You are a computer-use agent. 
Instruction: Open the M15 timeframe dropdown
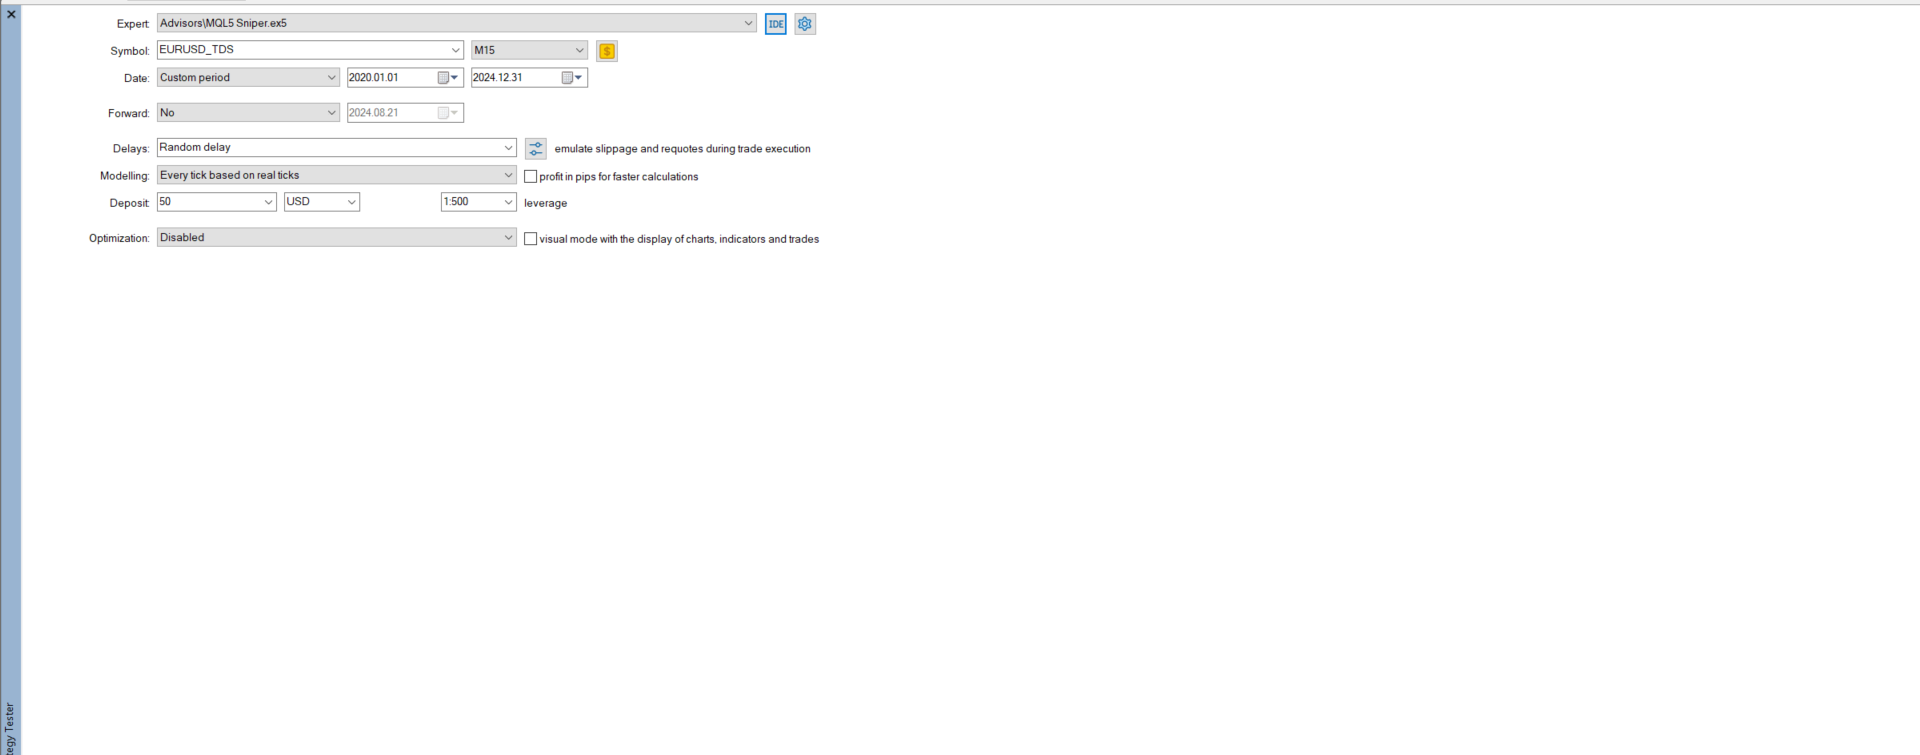pos(579,50)
